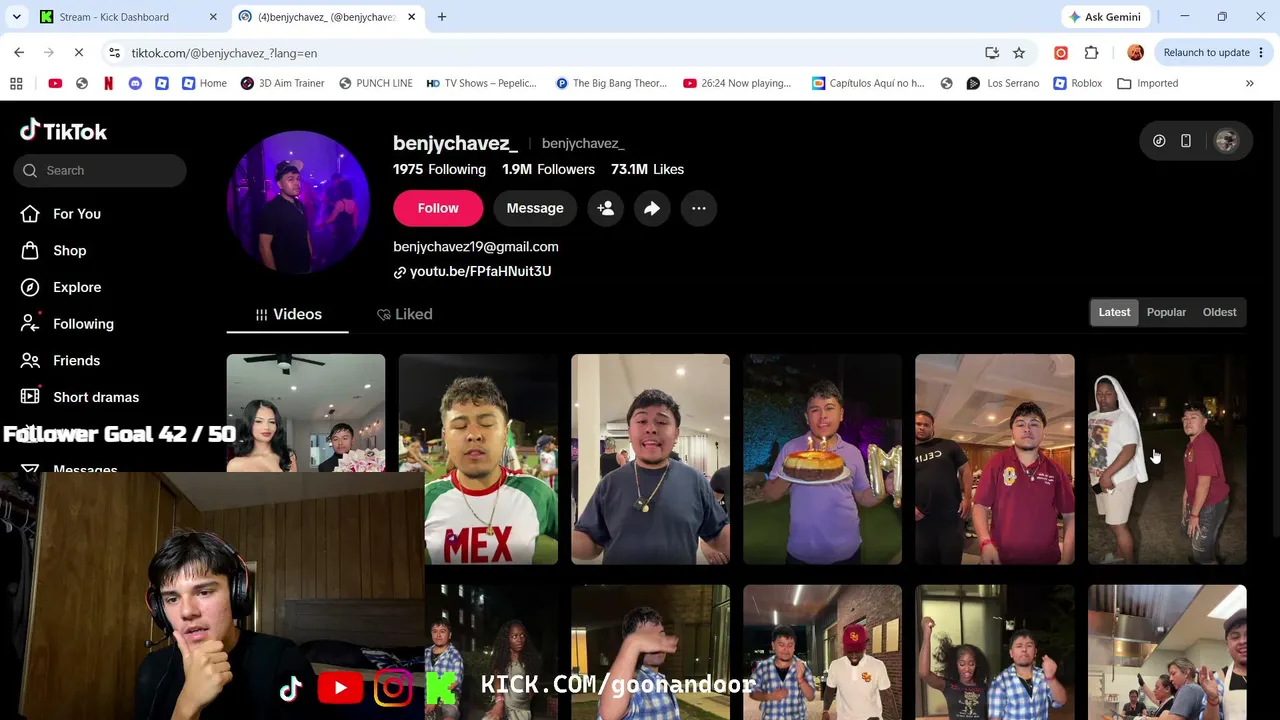Open The Big Bang Theory bookmark
Screen dimensions: 1280x720
pyautogui.click(x=611, y=84)
